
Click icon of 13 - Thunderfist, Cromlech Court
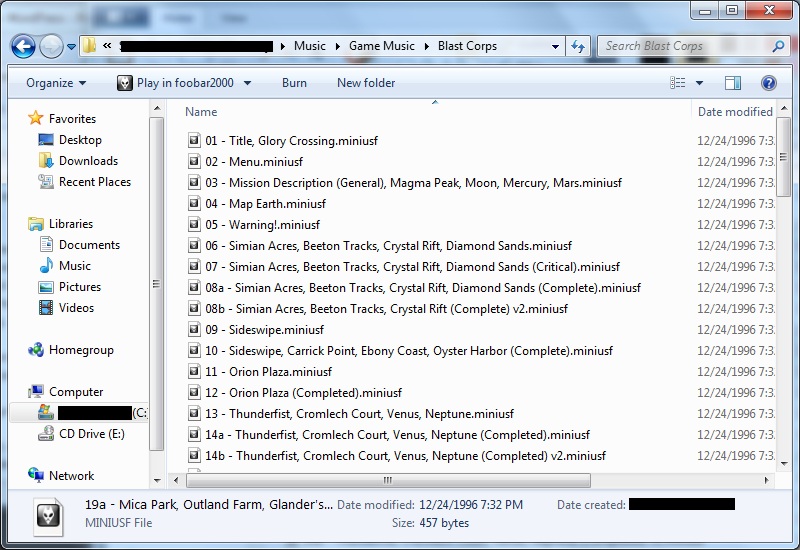coord(194,413)
